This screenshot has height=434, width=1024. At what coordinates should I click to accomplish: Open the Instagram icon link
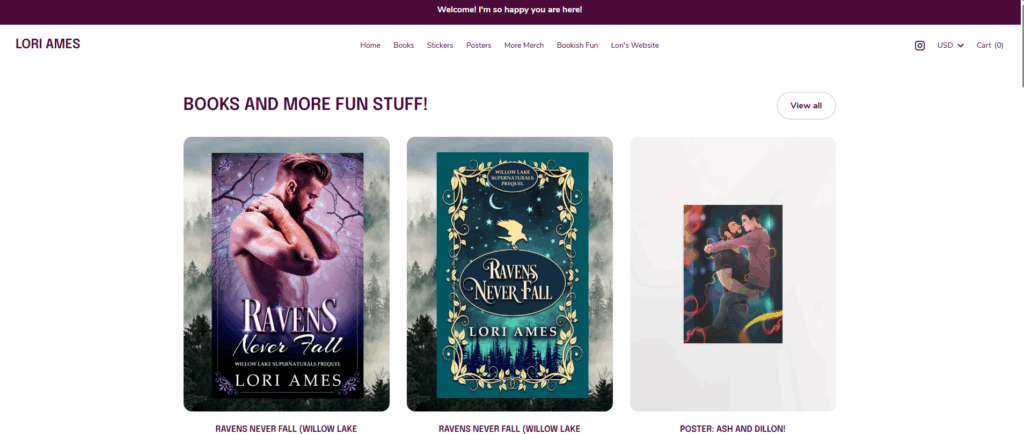pyautogui.click(x=919, y=45)
